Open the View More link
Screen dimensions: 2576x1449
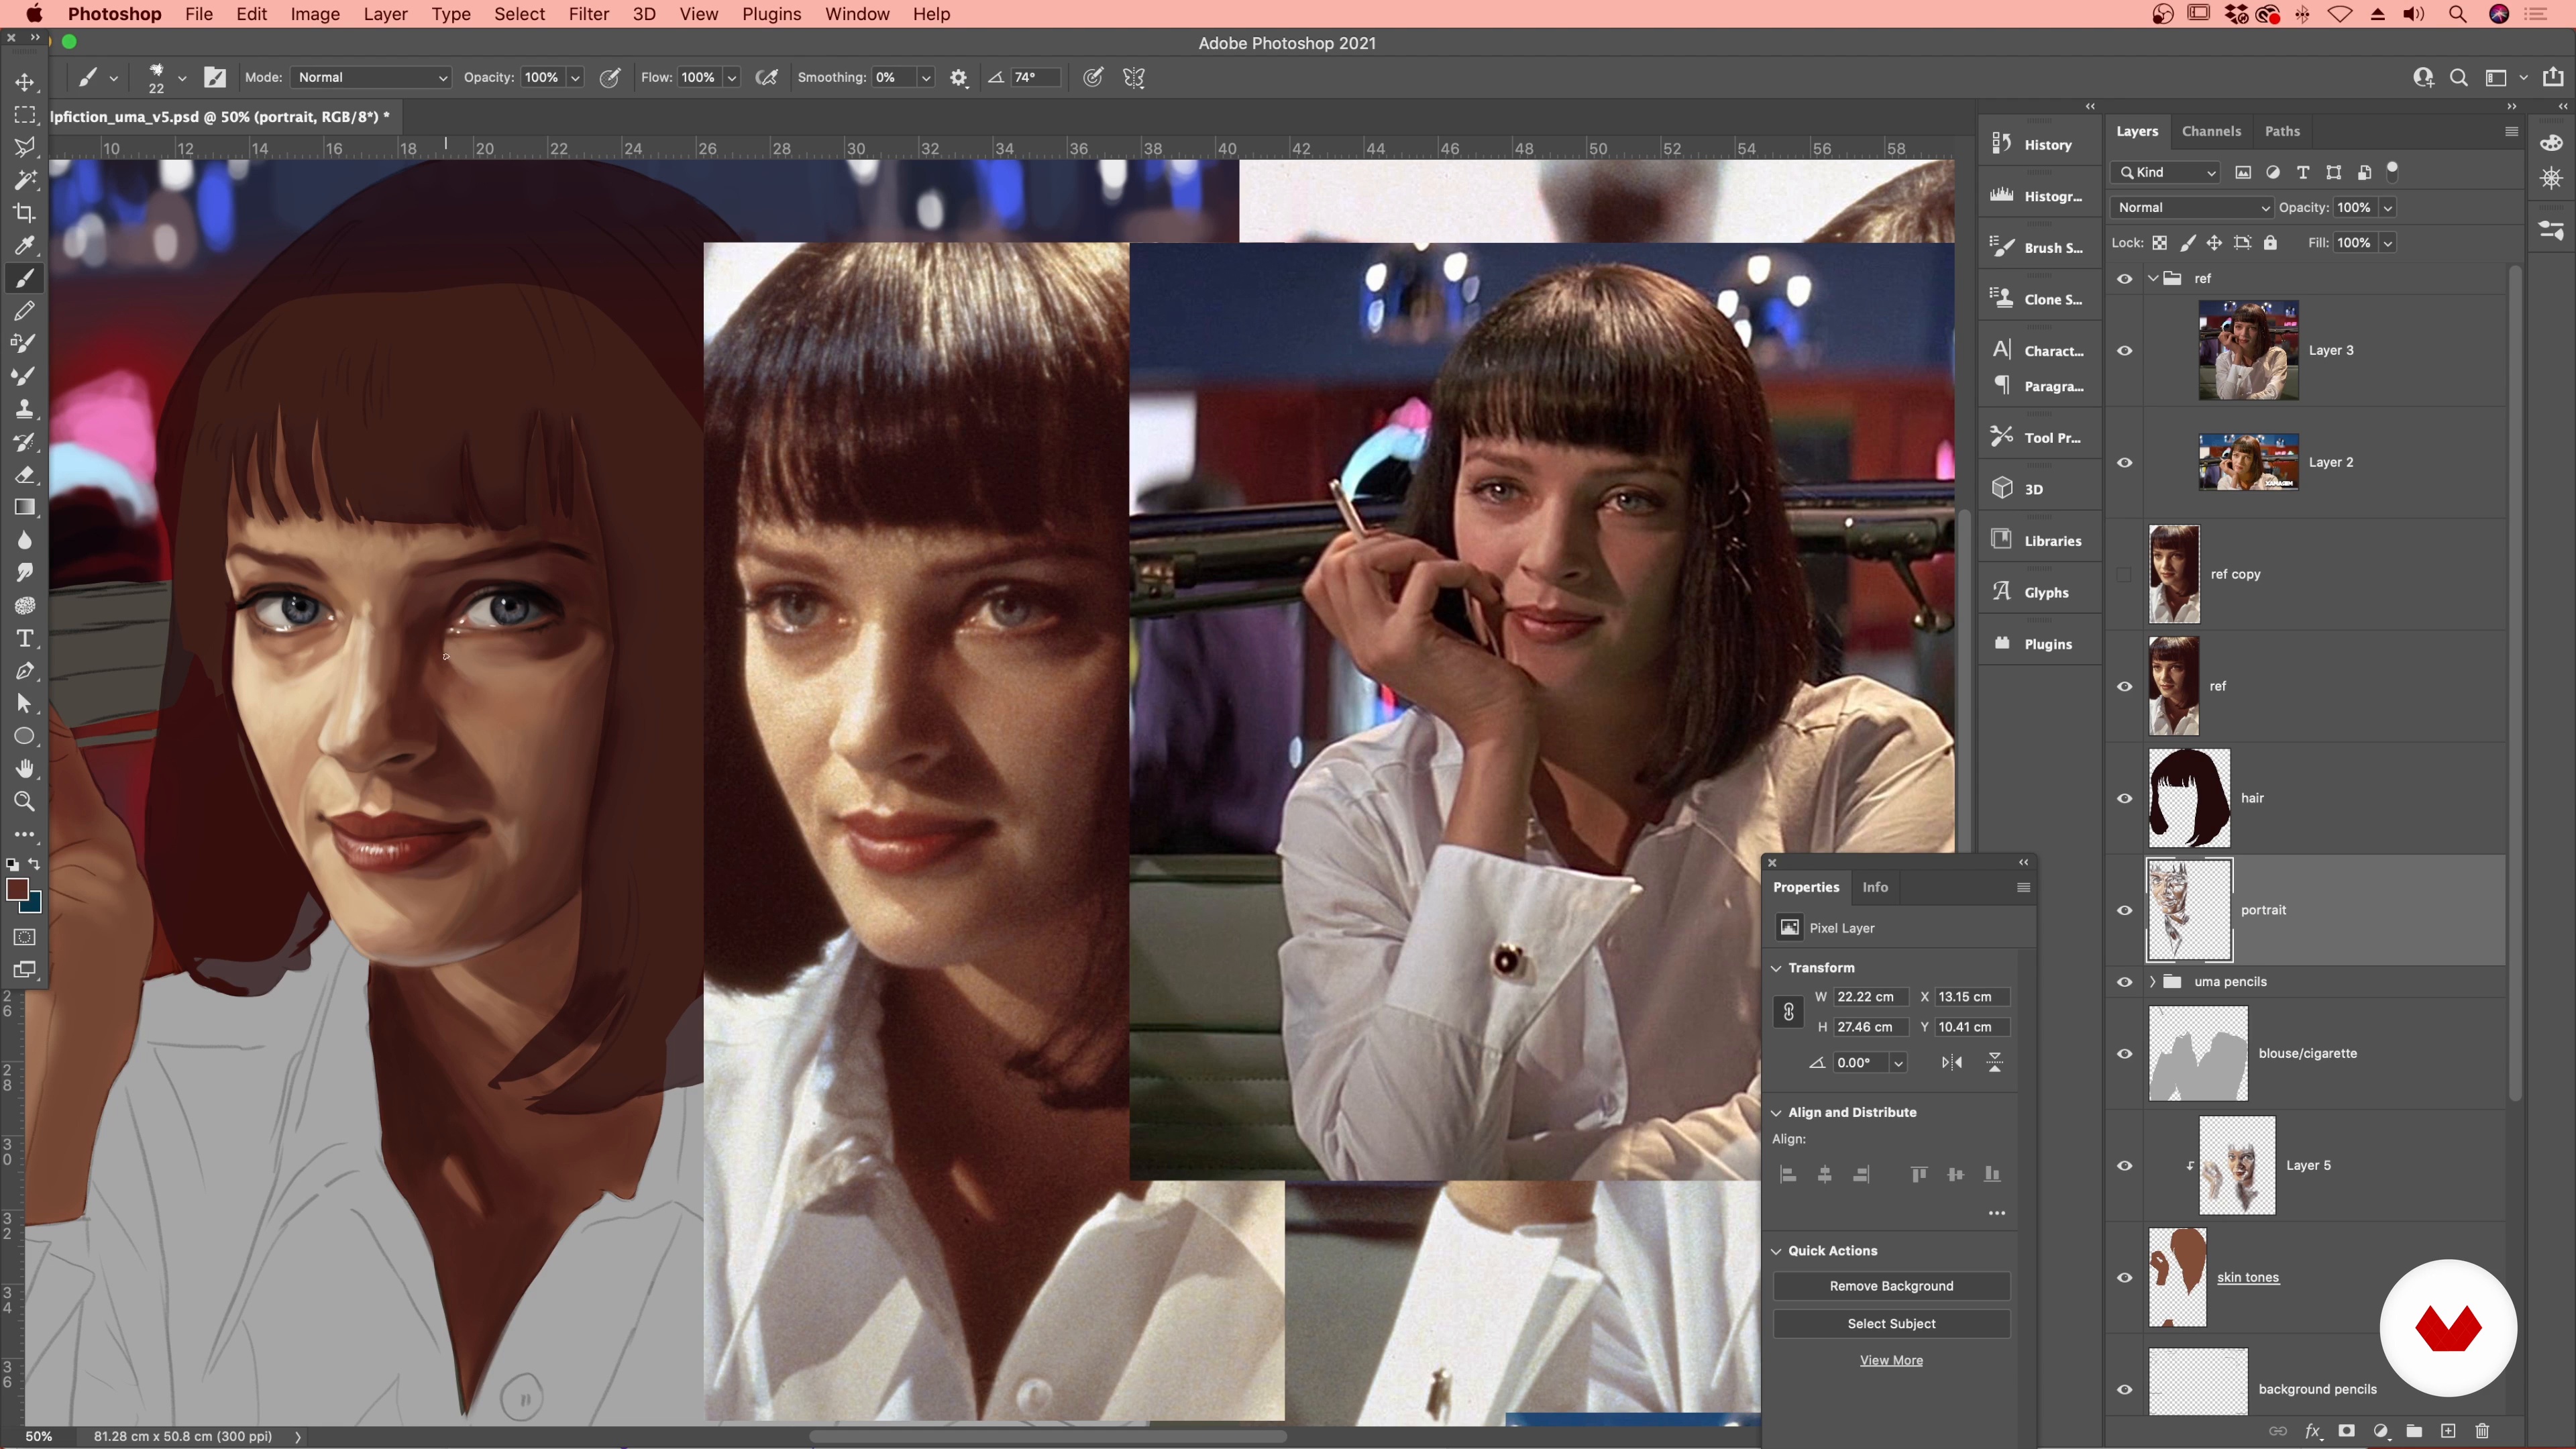coord(1891,1361)
